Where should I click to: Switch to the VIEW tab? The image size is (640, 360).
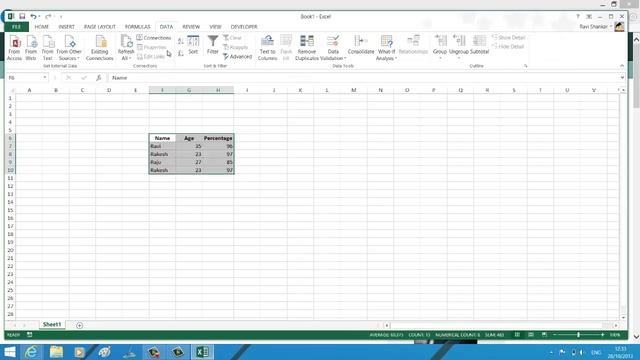pyautogui.click(x=215, y=27)
